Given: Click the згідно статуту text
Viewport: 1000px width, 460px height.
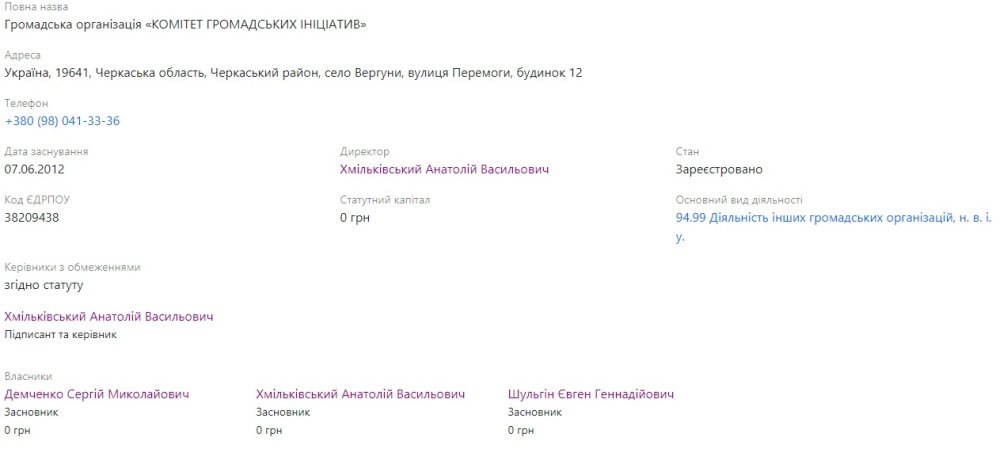Looking at the screenshot, I should (44, 285).
